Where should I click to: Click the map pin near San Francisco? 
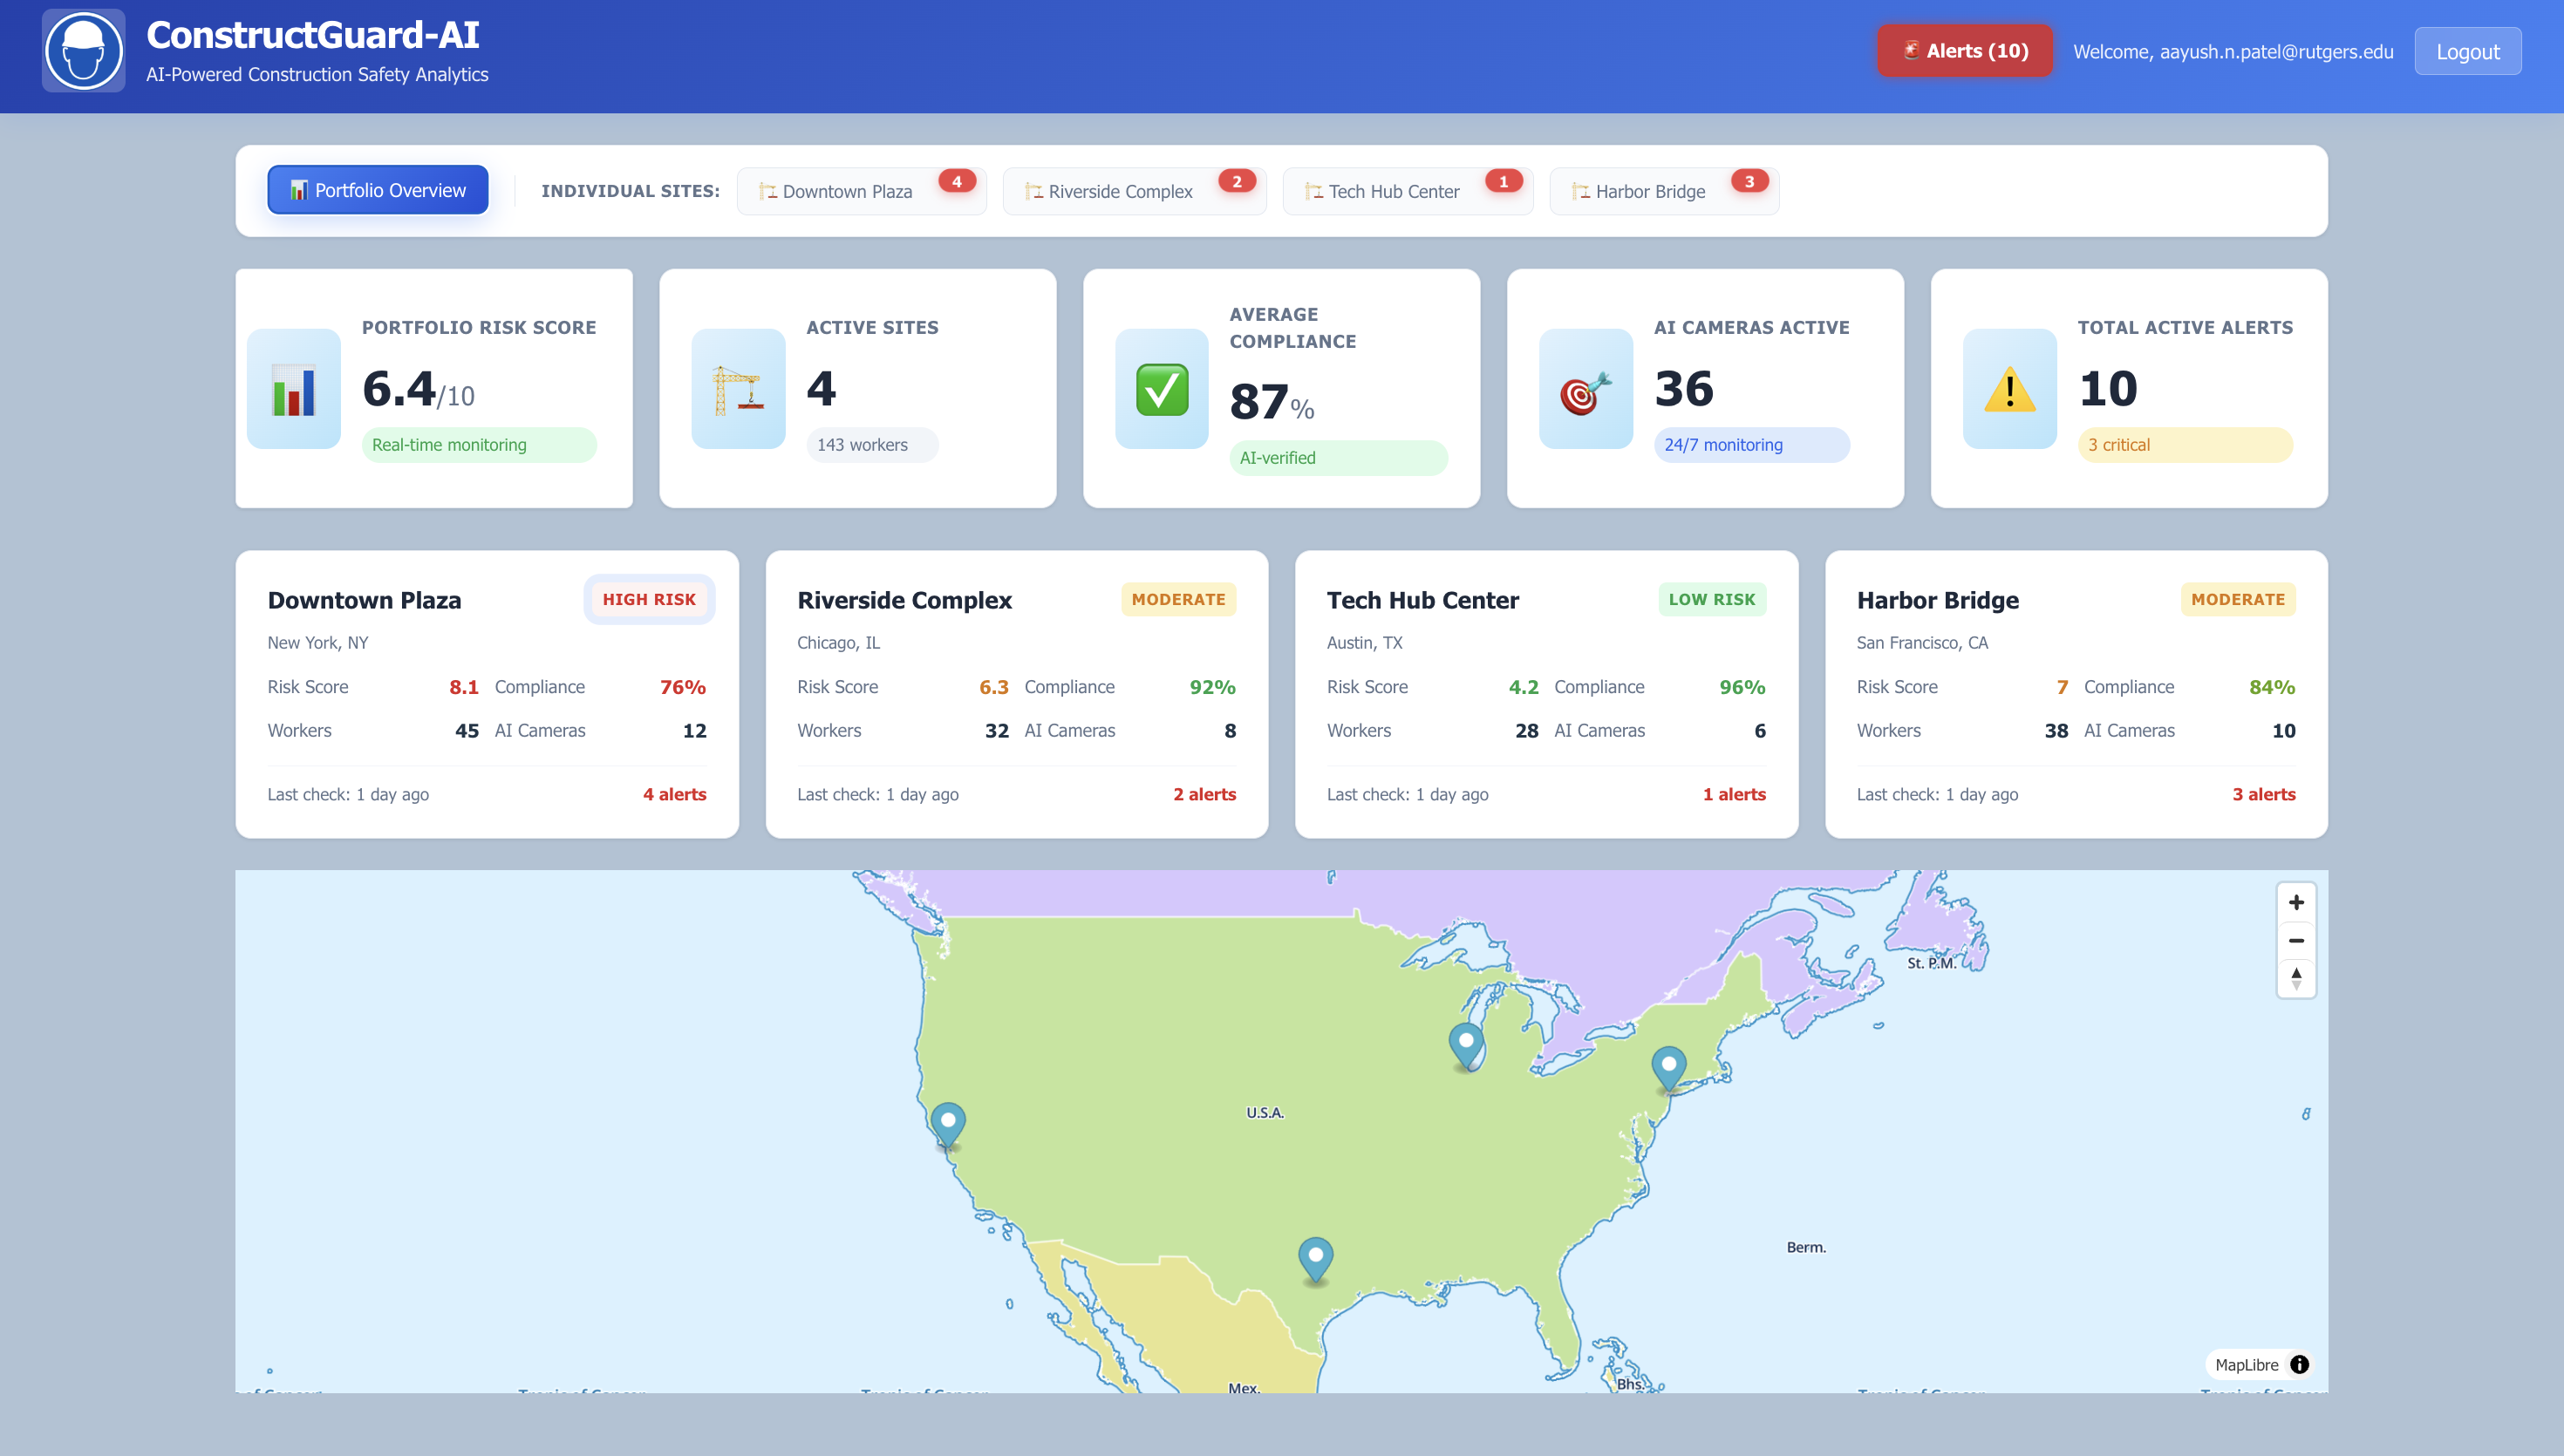point(947,1122)
